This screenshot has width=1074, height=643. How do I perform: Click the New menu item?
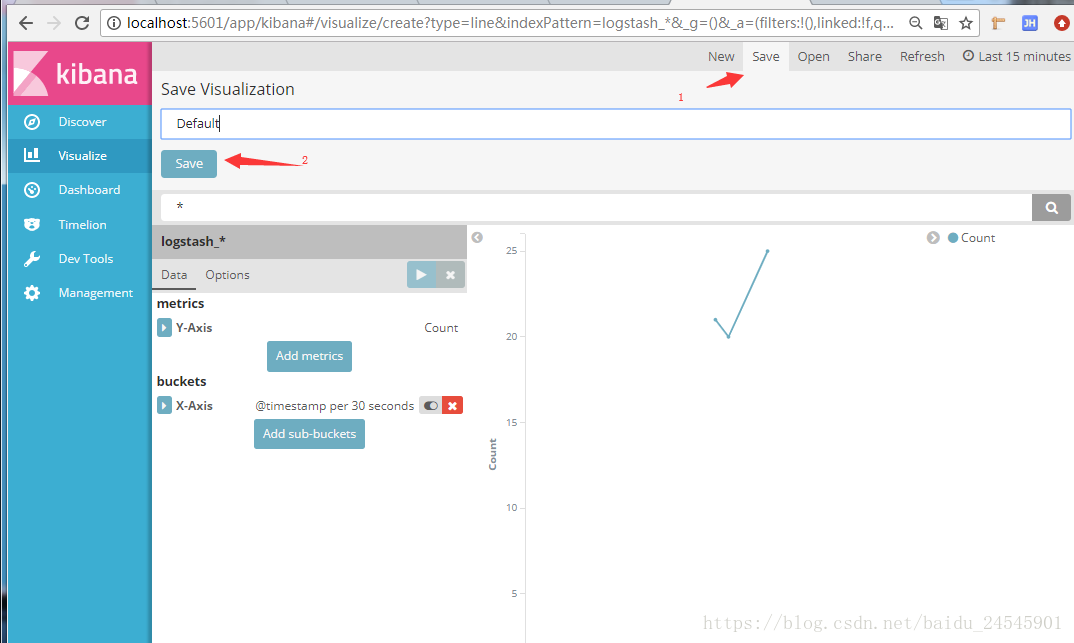[721, 56]
